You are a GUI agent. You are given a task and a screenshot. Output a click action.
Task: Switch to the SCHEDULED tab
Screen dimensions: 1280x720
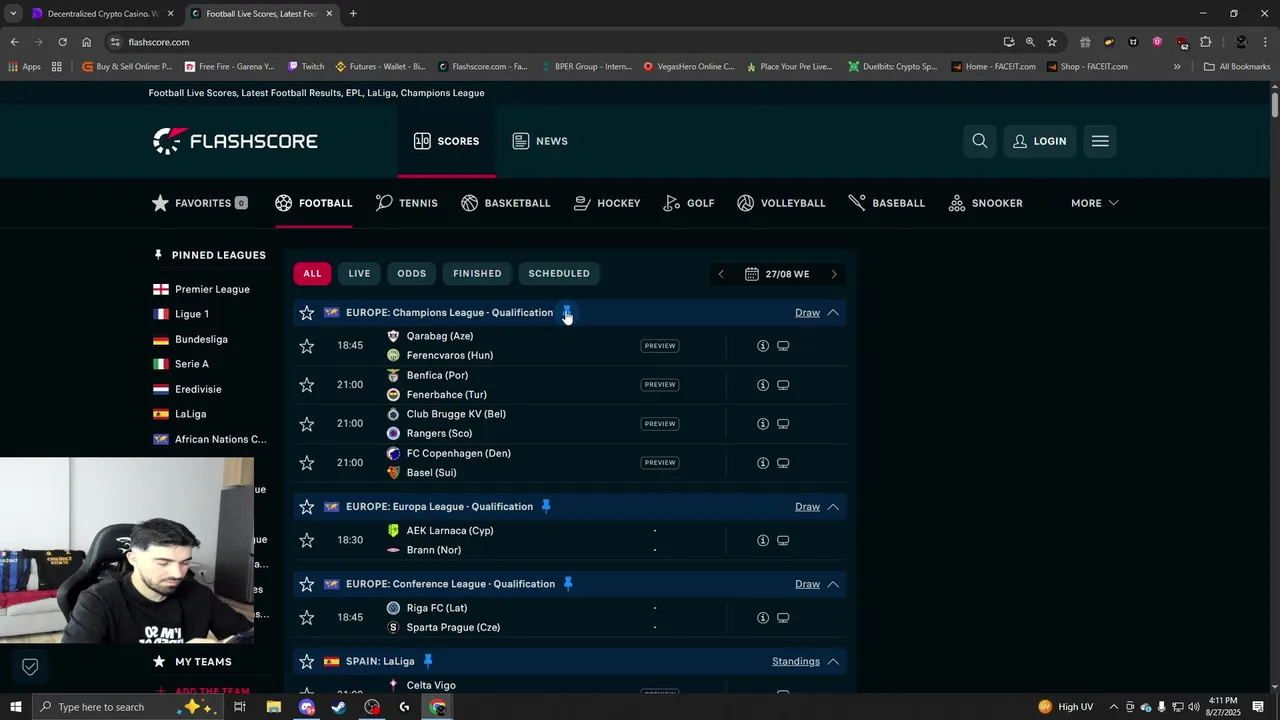click(x=559, y=273)
